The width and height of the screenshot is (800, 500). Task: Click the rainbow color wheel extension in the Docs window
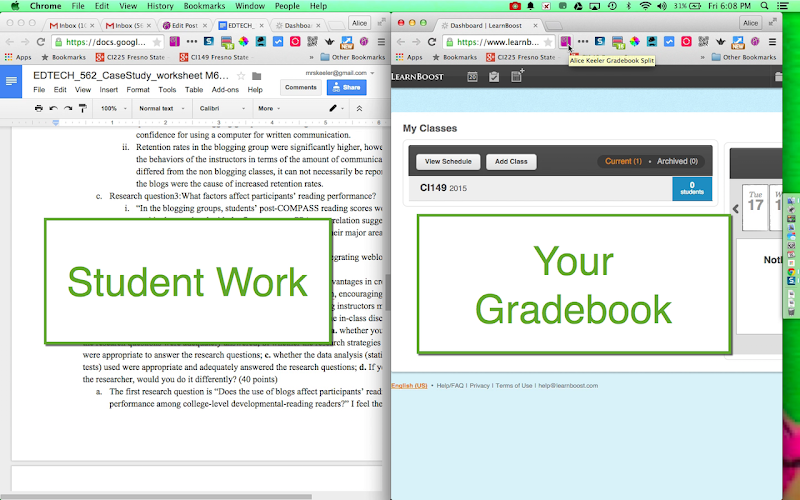pos(243,42)
